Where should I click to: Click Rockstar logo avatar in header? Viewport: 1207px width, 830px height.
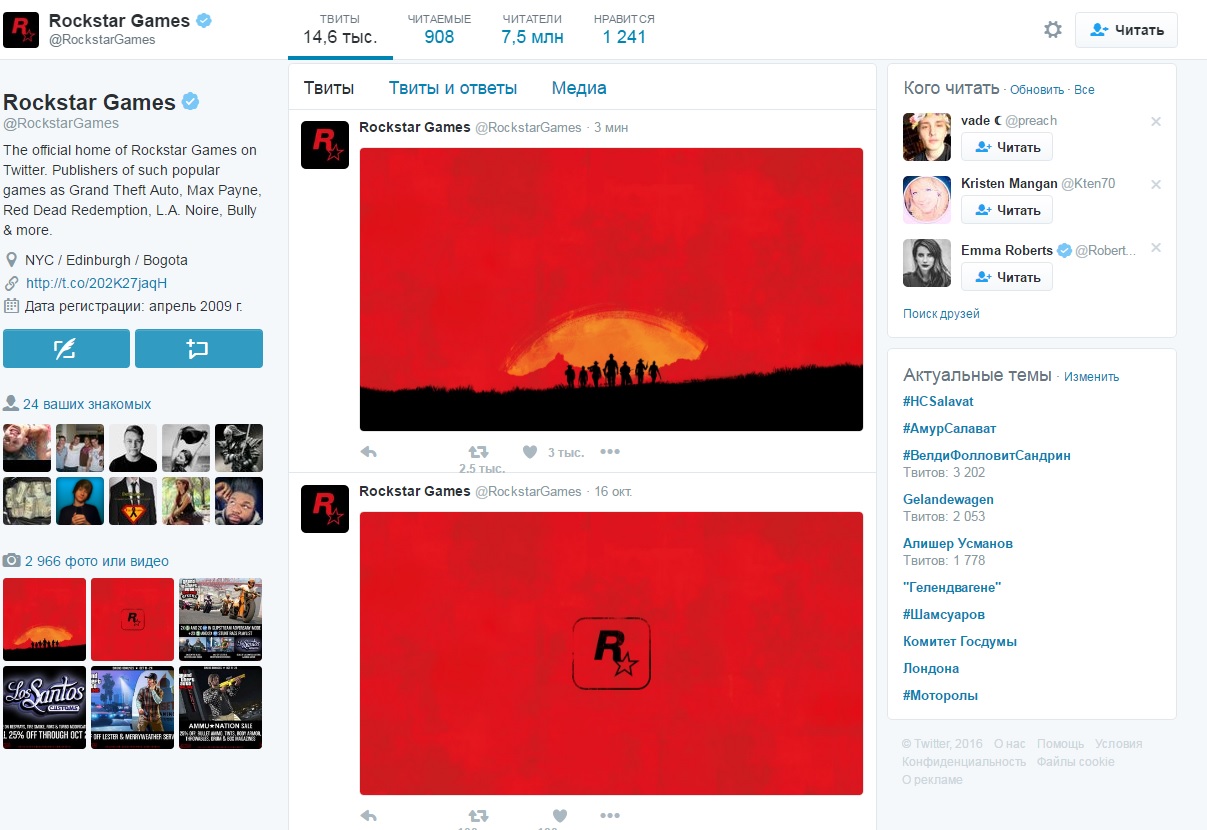click(x=21, y=30)
